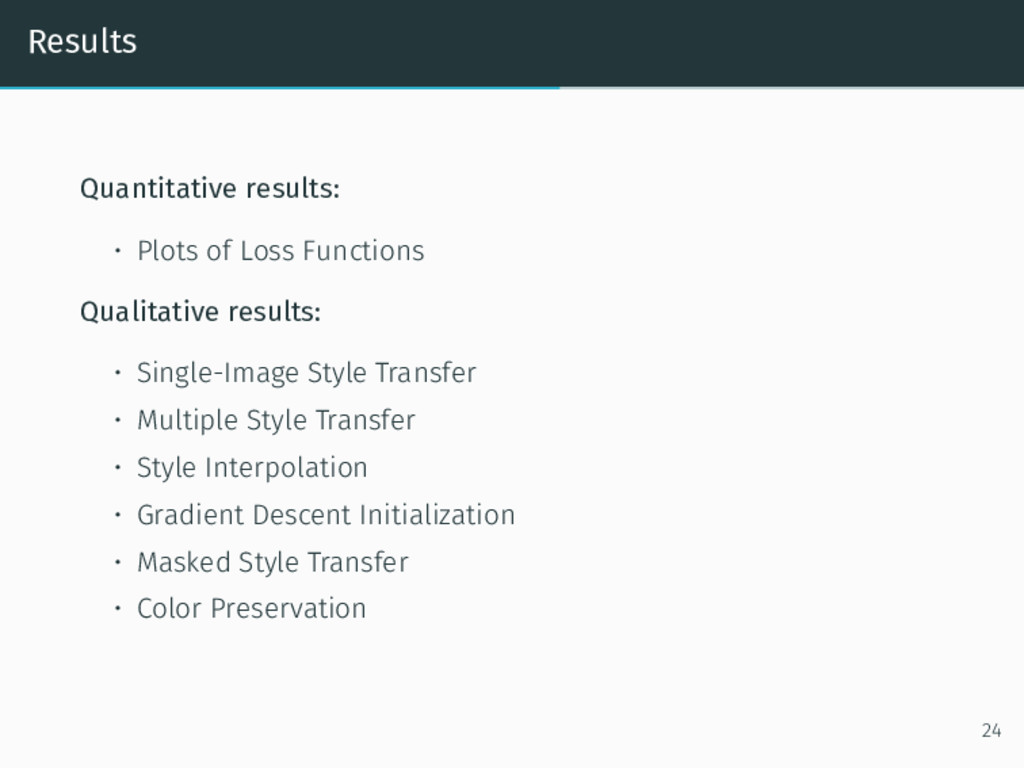Select the "Quantitative results:" heading

point(210,189)
